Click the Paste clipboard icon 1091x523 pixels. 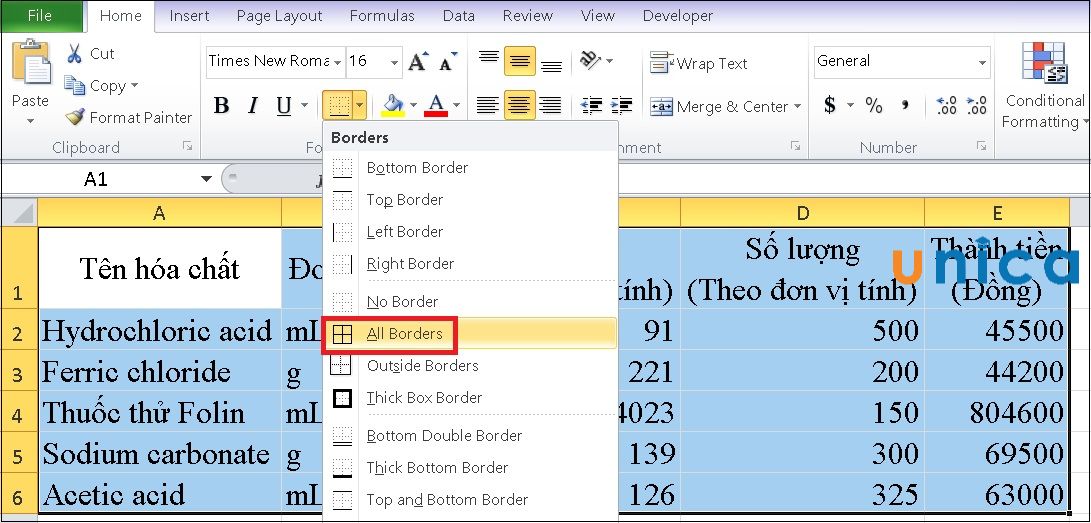[x=30, y=66]
